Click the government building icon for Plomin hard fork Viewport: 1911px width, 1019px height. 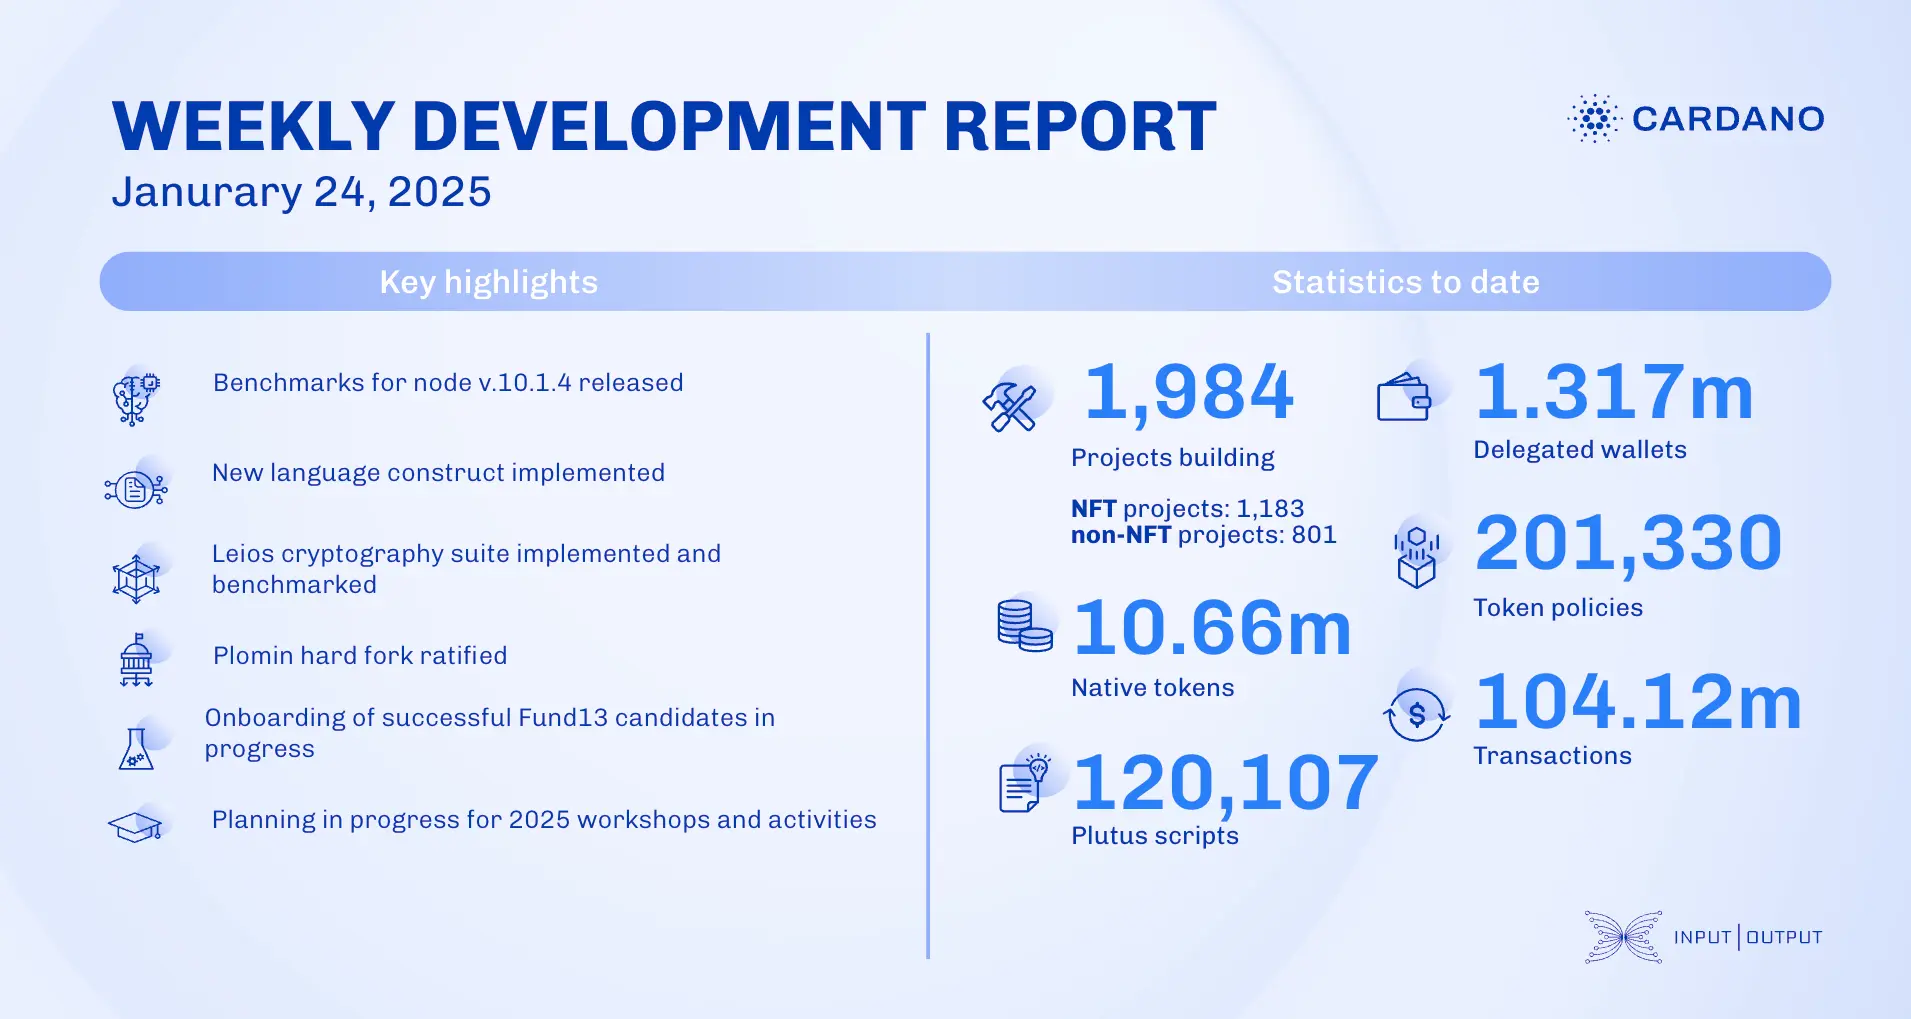tap(135, 655)
